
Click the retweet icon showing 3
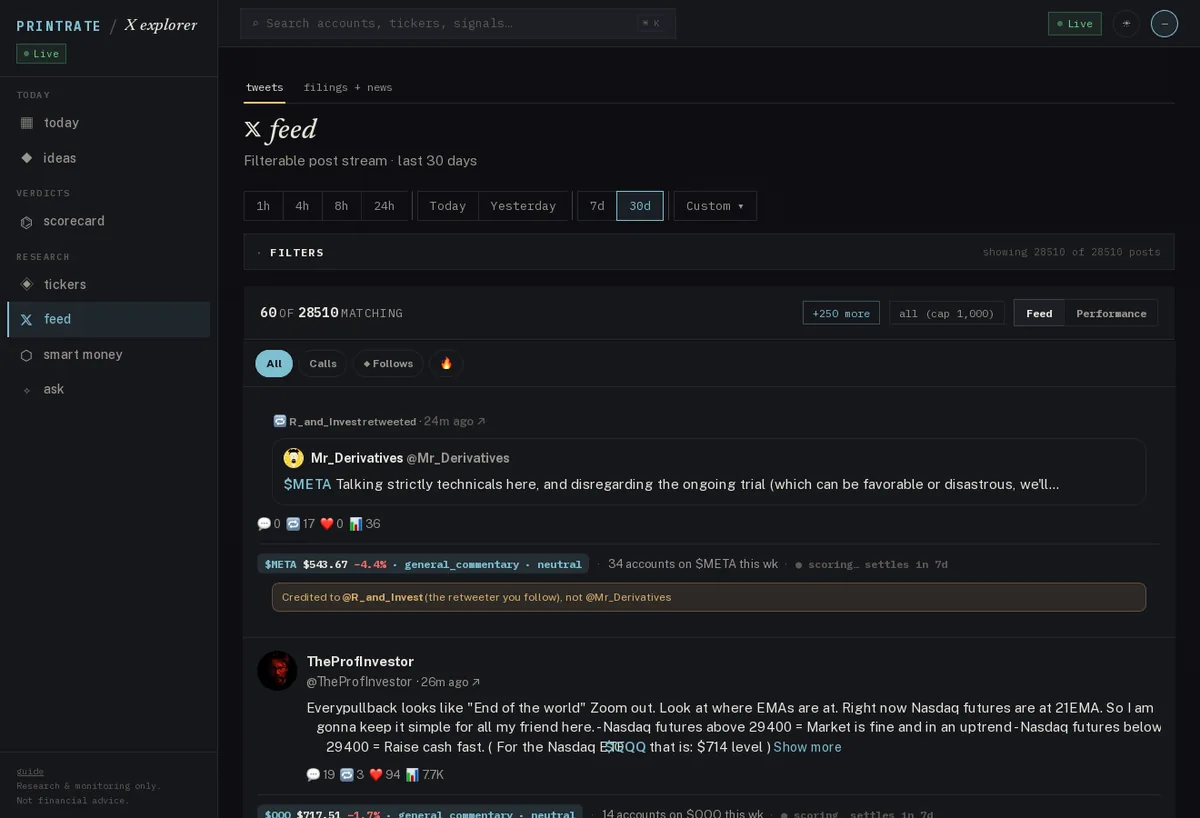(x=347, y=775)
